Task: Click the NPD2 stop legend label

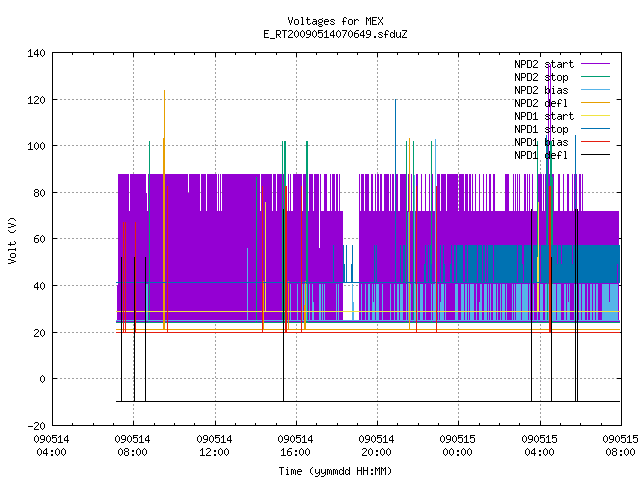Action: point(541,77)
